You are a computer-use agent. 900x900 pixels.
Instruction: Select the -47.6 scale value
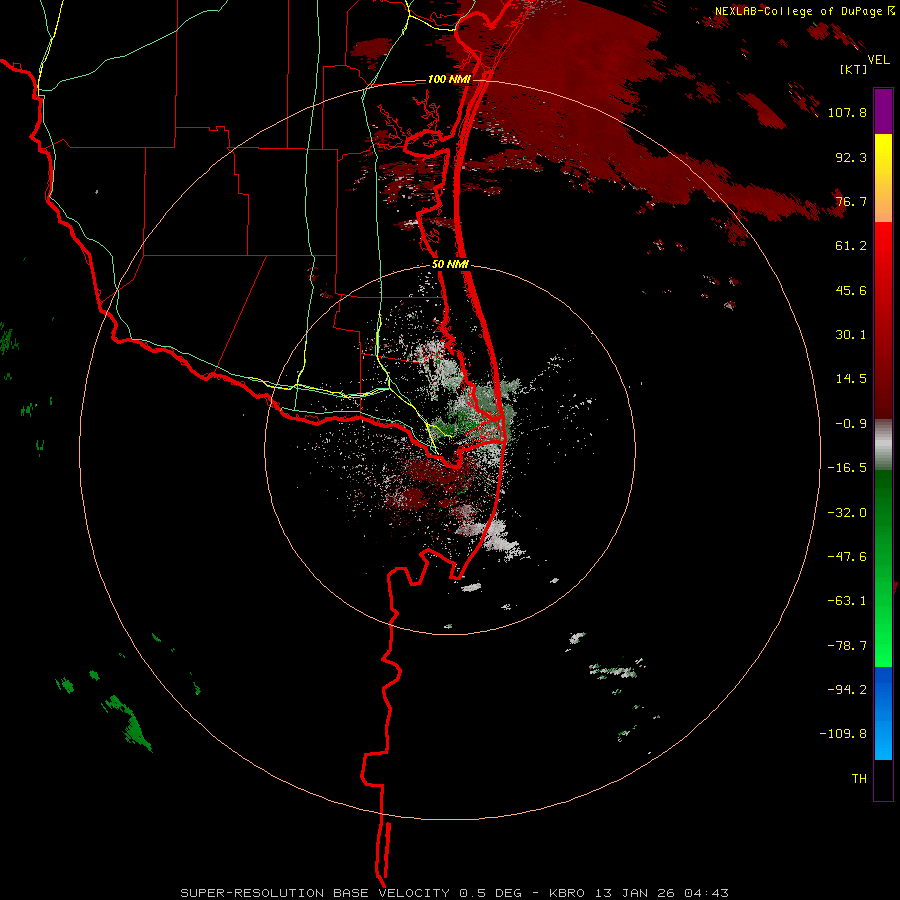tap(847, 557)
